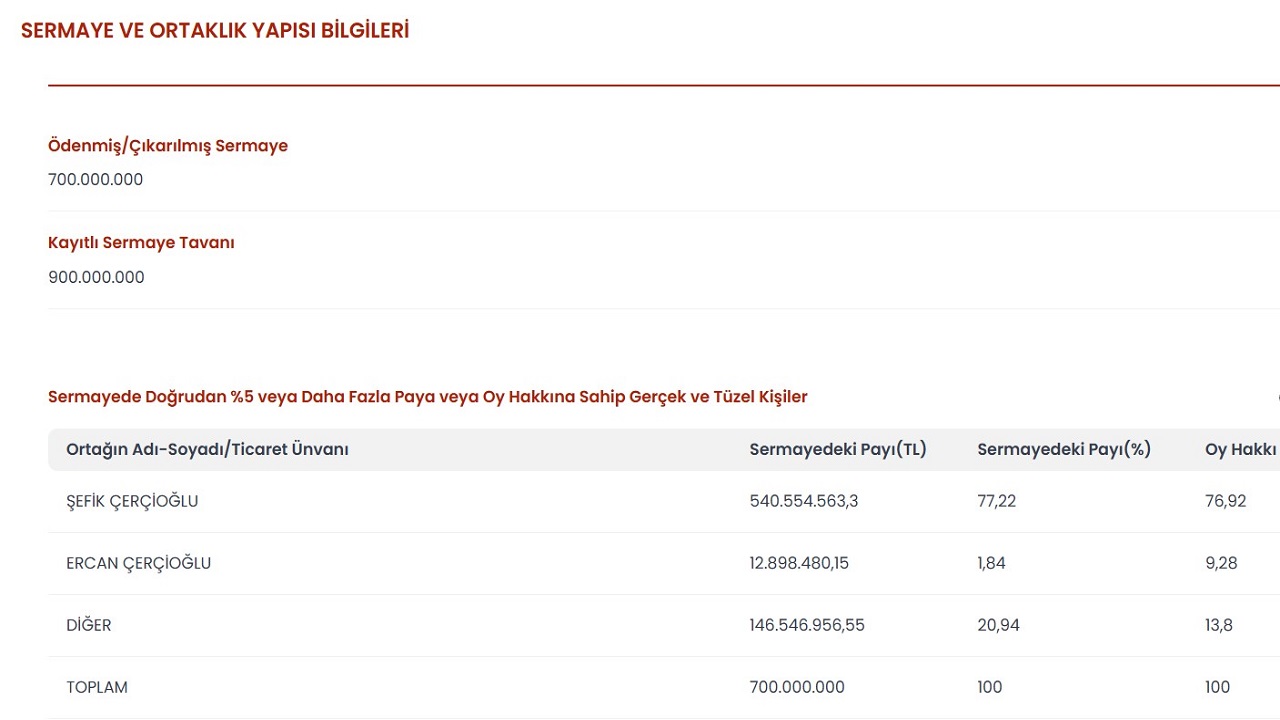1280x720 pixels.
Task: Select the TOPLAM row label
Action: pos(97,687)
